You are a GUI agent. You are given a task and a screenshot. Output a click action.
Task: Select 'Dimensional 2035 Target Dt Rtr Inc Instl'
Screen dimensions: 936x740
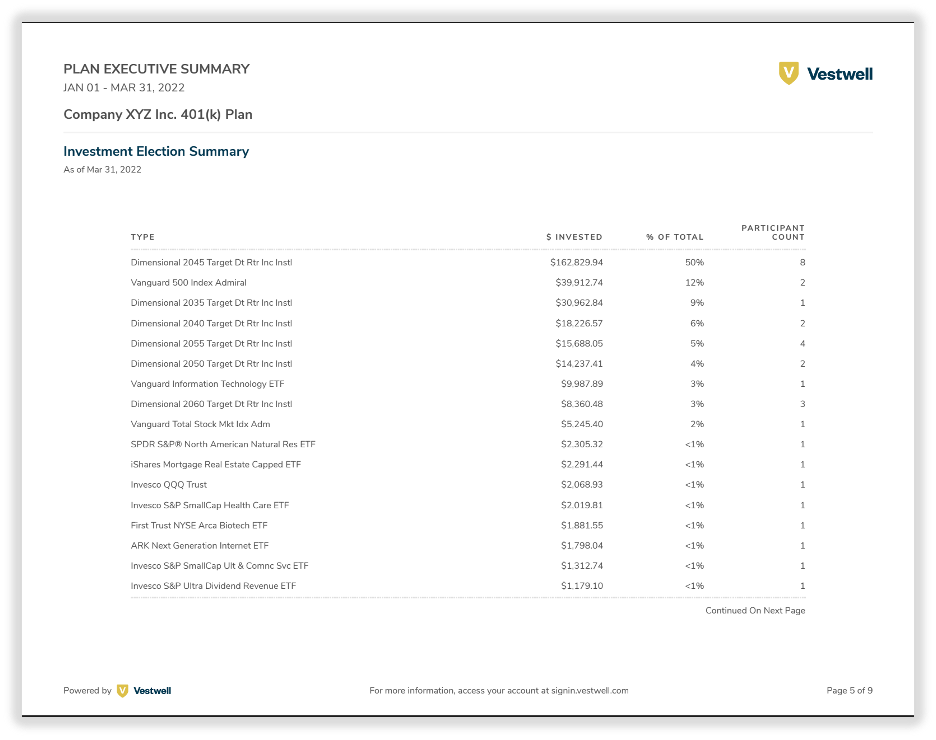point(211,303)
